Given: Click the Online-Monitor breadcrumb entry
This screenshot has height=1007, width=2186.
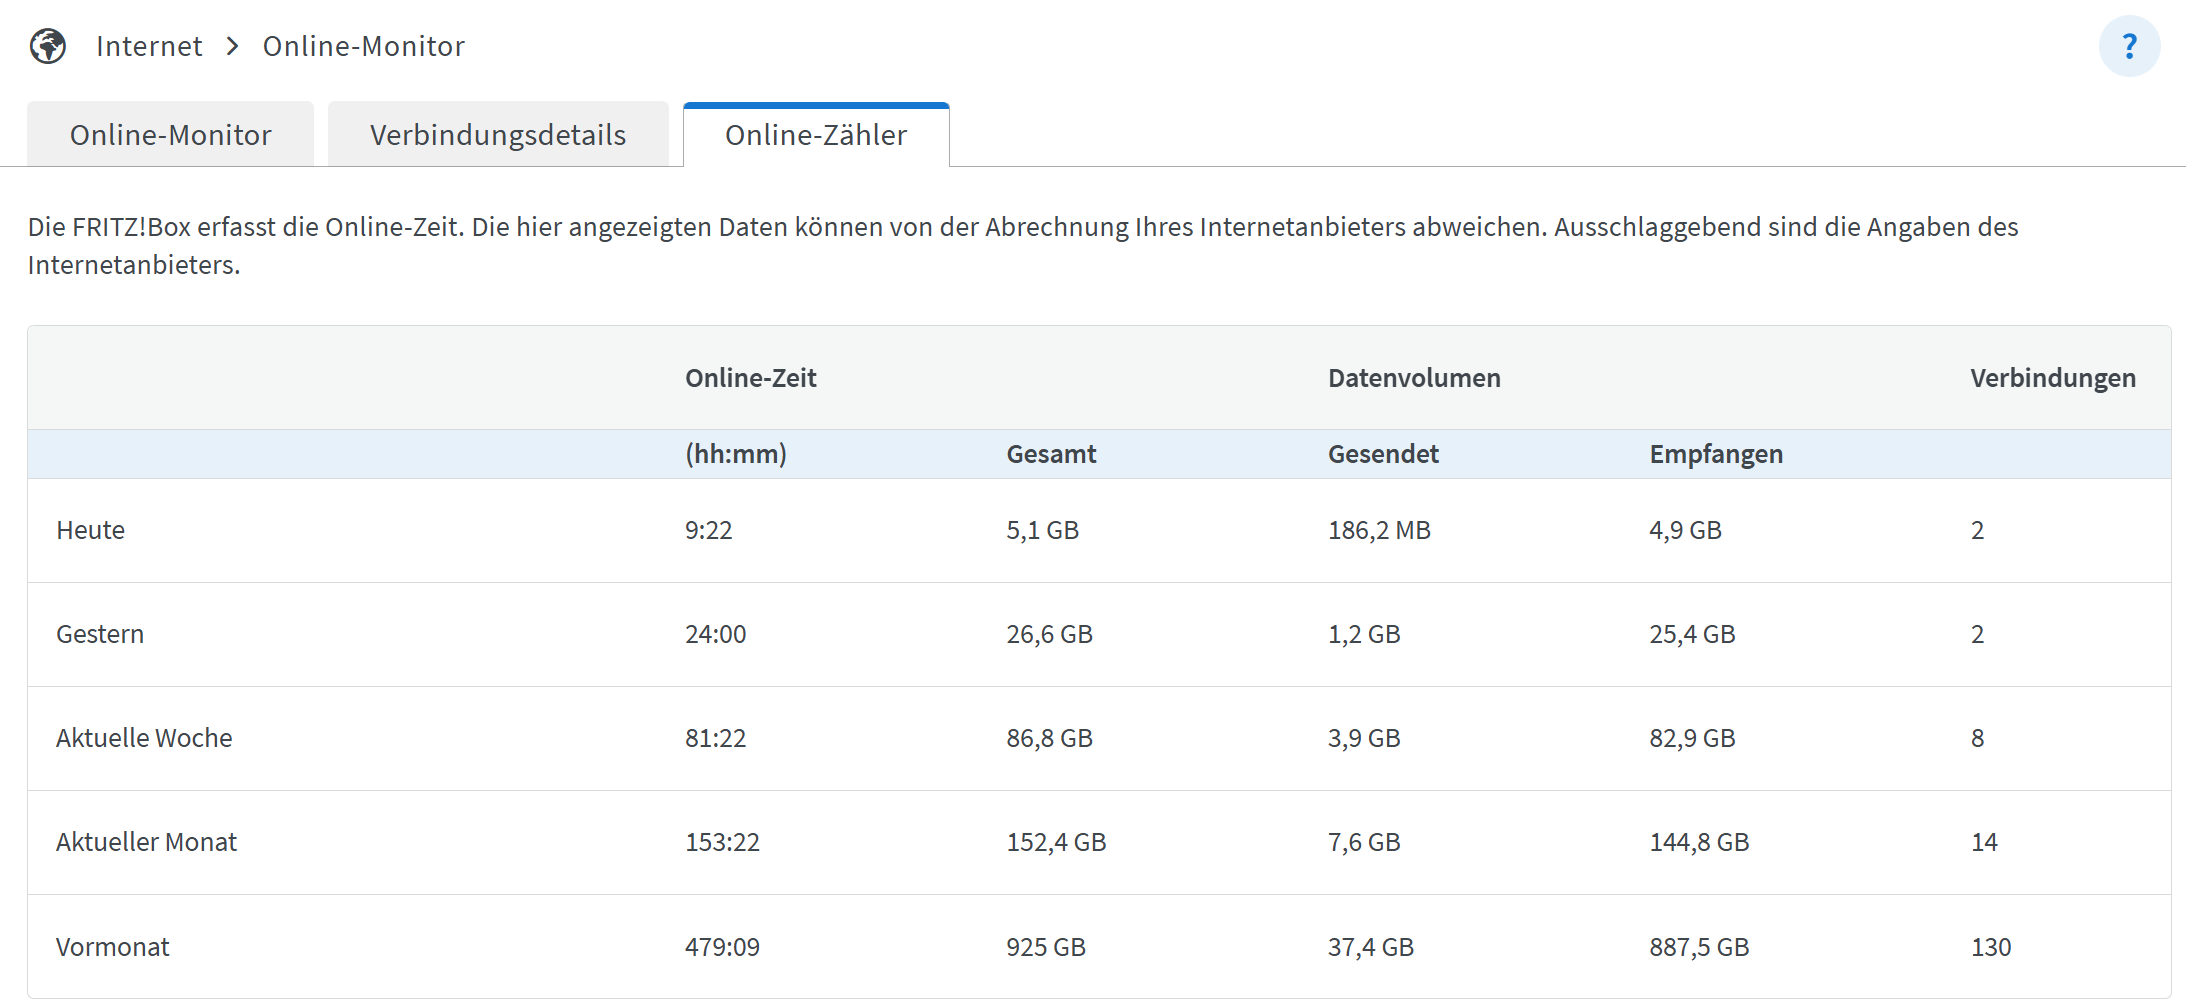Looking at the screenshot, I should point(363,45).
